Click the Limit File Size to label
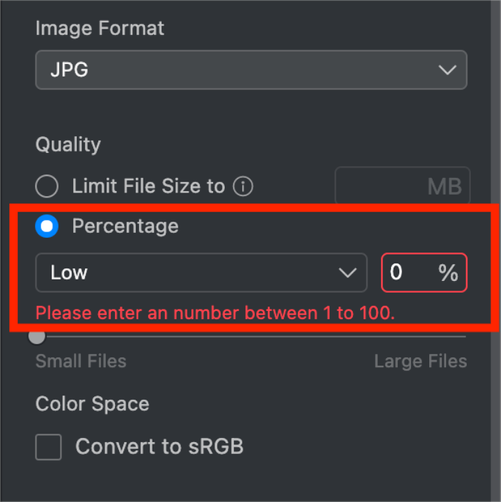Screen dimensions: 501x502 tap(149, 186)
